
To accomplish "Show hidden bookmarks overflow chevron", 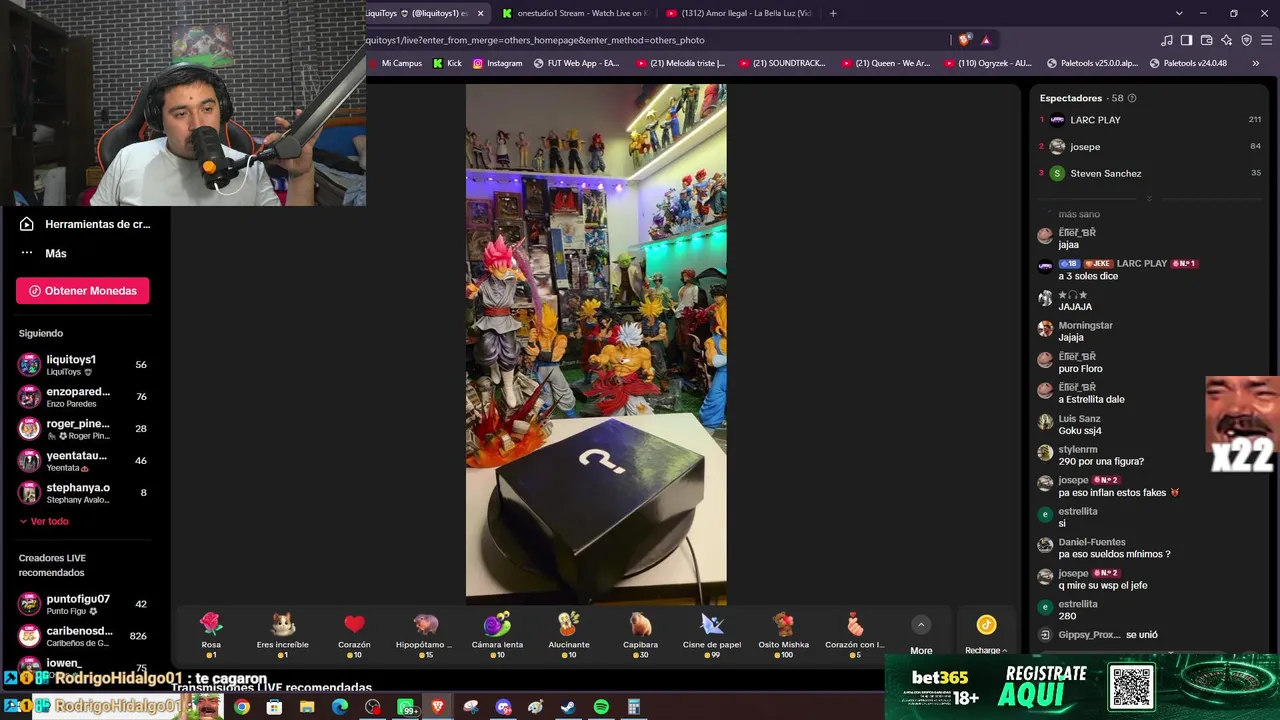I will 1256,63.
